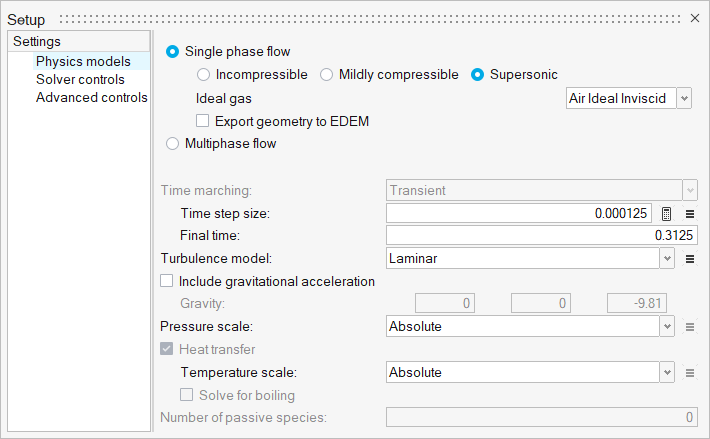Go to Advanced controls settings

coord(91,97)
